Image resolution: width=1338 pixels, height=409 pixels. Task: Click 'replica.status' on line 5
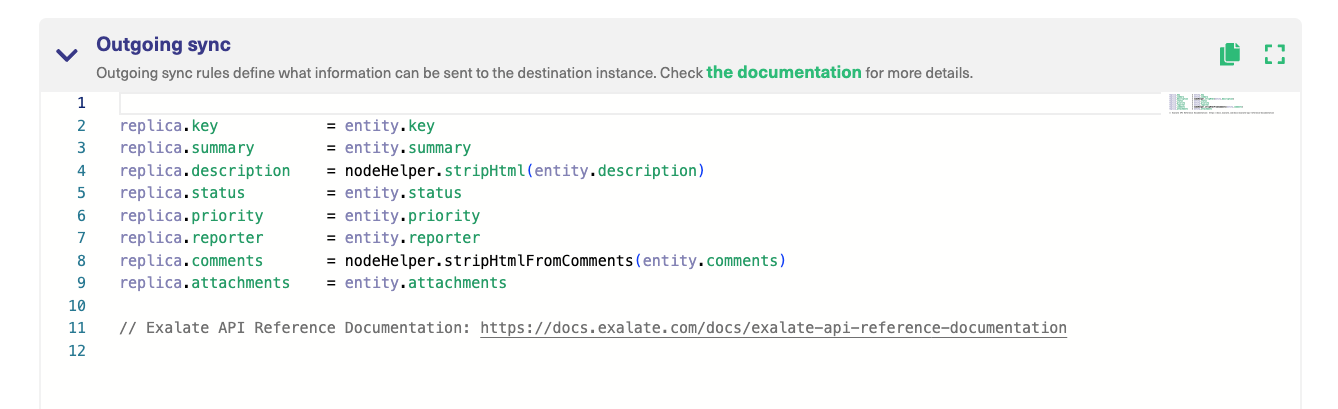[182, 193]
